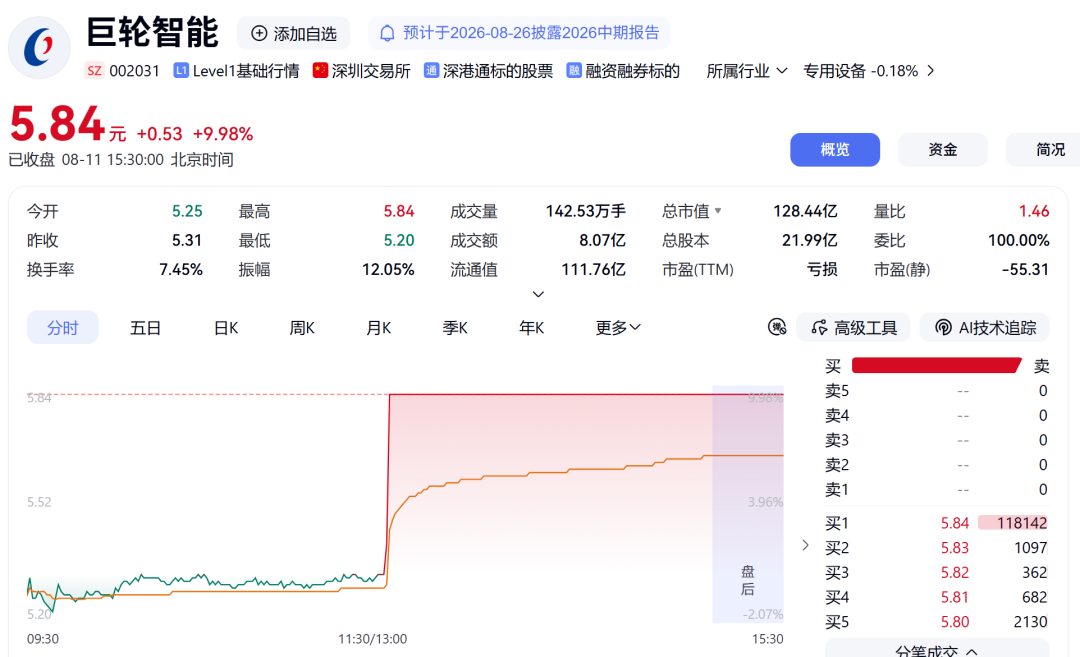Viewport: 1080px width, 657px height.
Task: Switch to 简况 tab
Action: pyautogui.click(x=1043, y=149)
